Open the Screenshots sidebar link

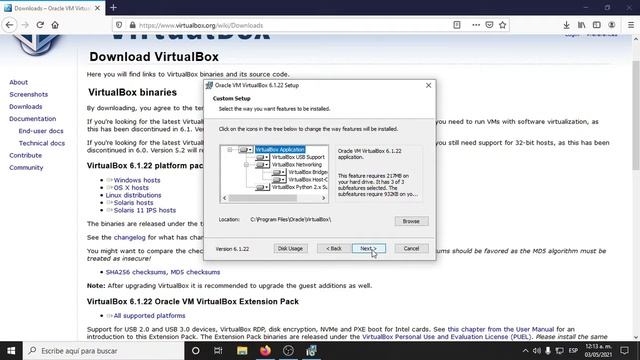pyautogui.click(x=29, y=95)
